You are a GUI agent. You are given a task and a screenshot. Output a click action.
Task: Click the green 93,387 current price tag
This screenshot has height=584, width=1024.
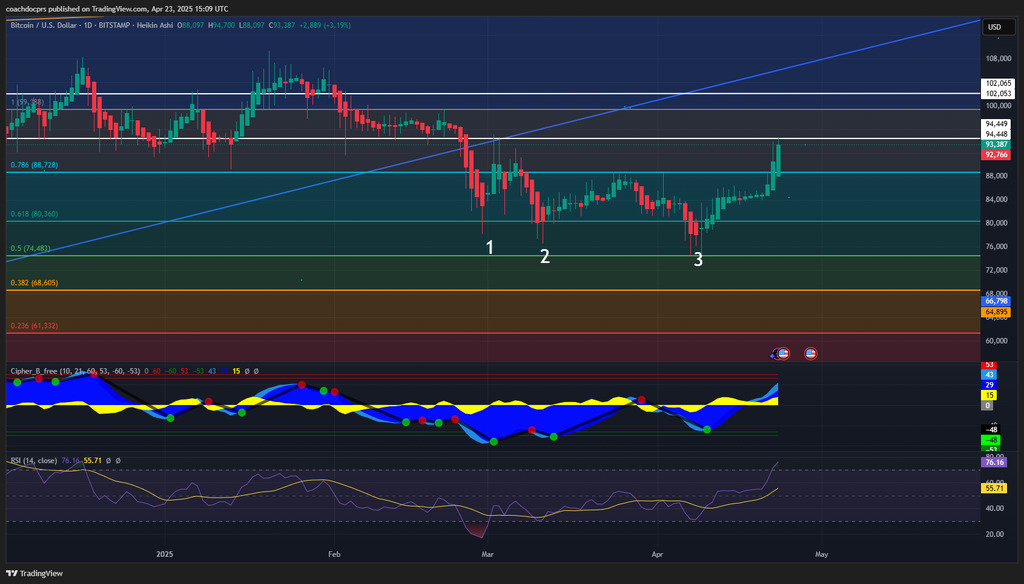pos(996,144)
